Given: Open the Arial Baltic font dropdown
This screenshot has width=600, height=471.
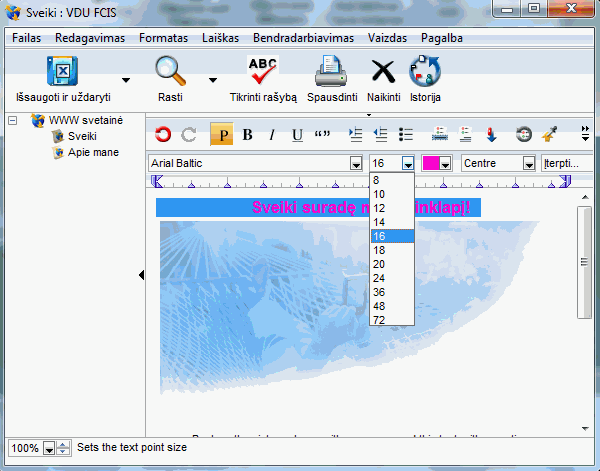Looking at the screenshot, I should click(356, 163).
